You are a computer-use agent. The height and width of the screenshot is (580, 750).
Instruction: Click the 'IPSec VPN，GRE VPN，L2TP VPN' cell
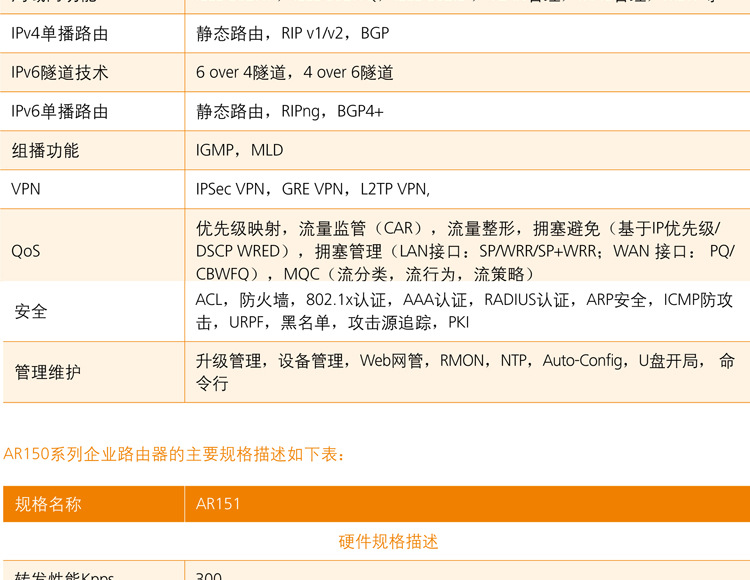[313, 189]
